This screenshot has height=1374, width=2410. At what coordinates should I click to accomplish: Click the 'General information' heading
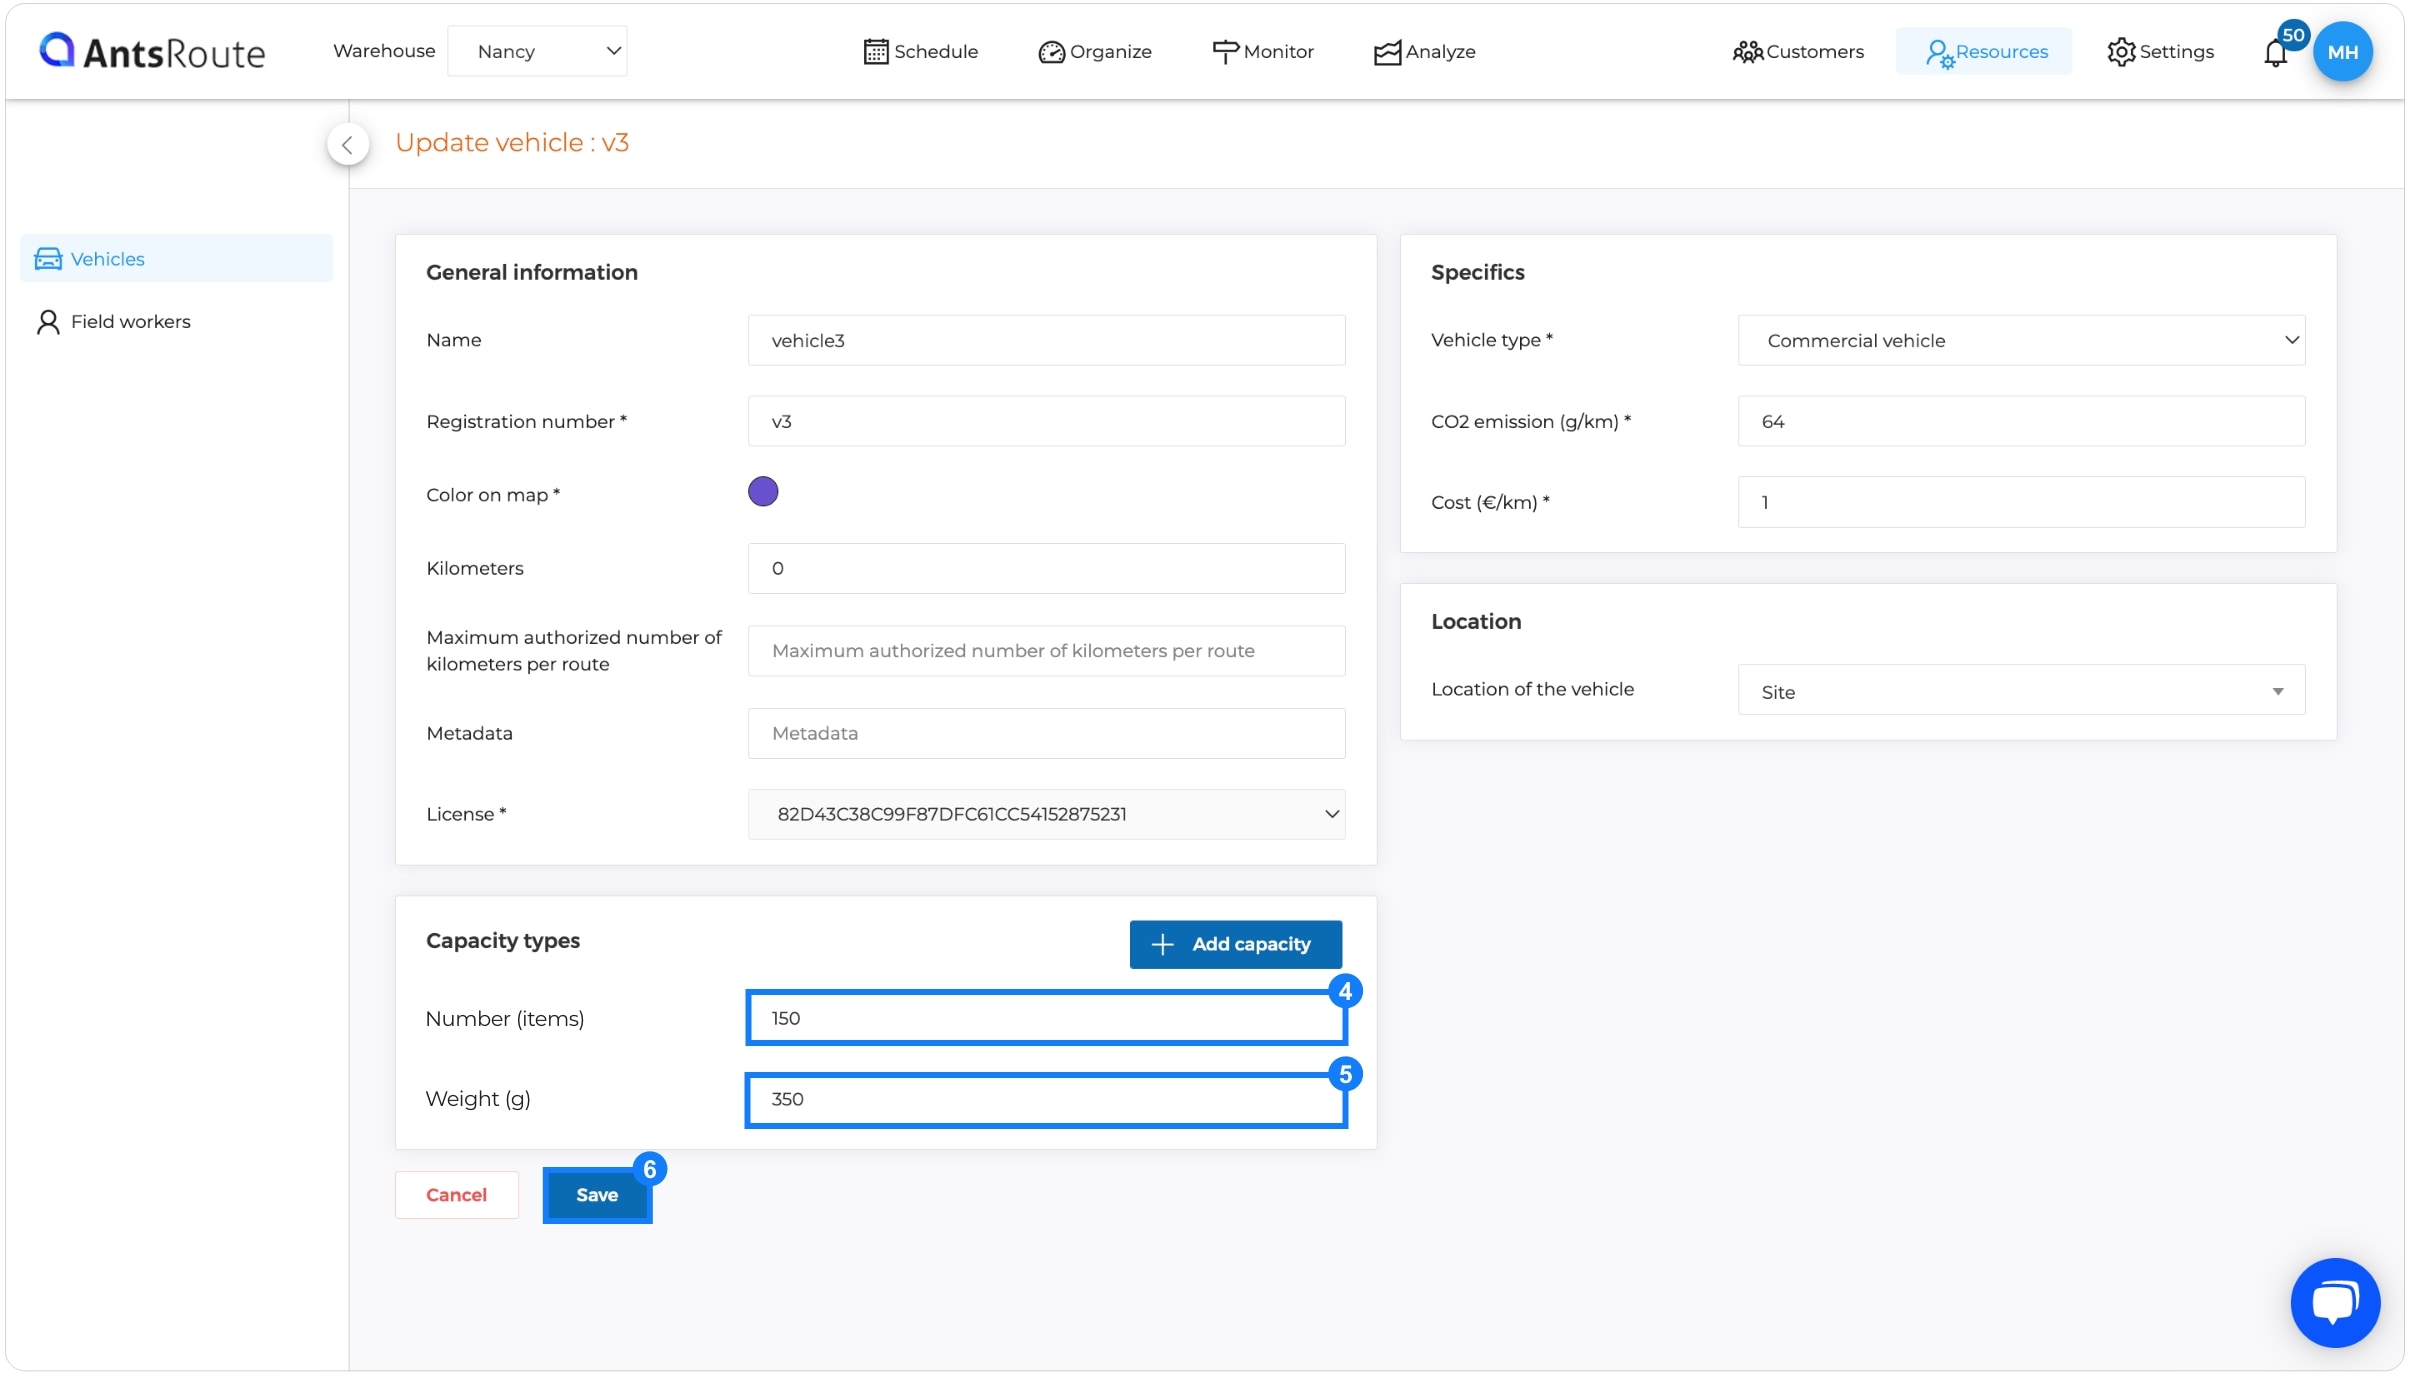pos(532,272)
